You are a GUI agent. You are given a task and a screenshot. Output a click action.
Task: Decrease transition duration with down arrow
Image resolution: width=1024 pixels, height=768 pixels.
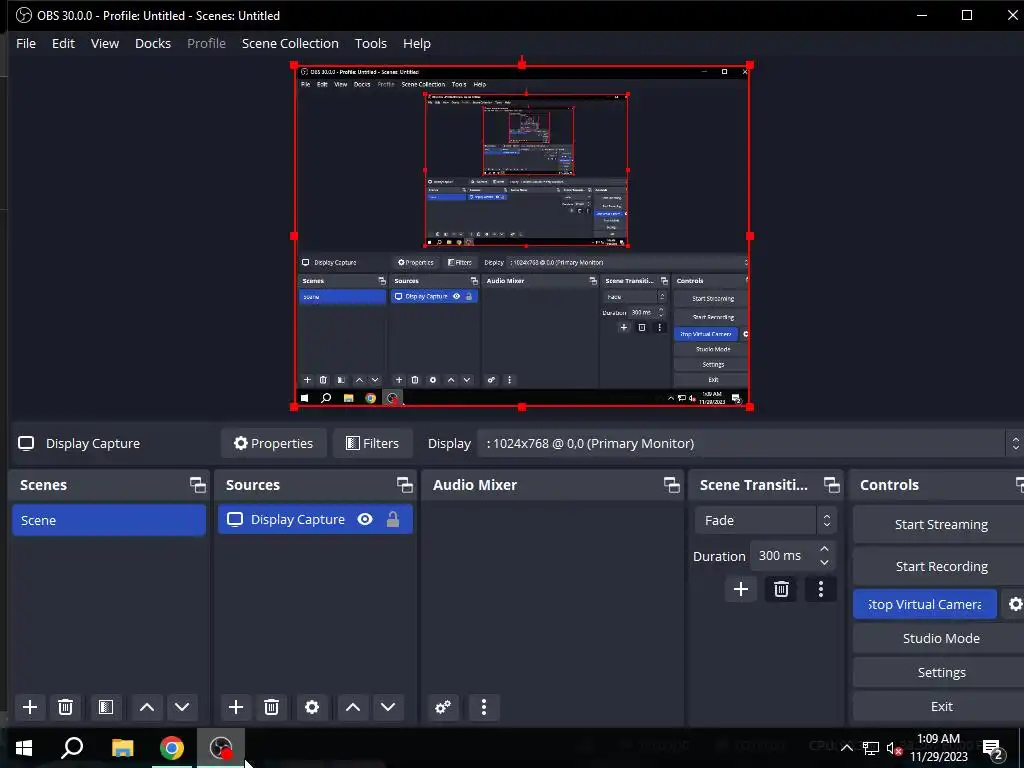pyautogui.click(x=824, y=562)
